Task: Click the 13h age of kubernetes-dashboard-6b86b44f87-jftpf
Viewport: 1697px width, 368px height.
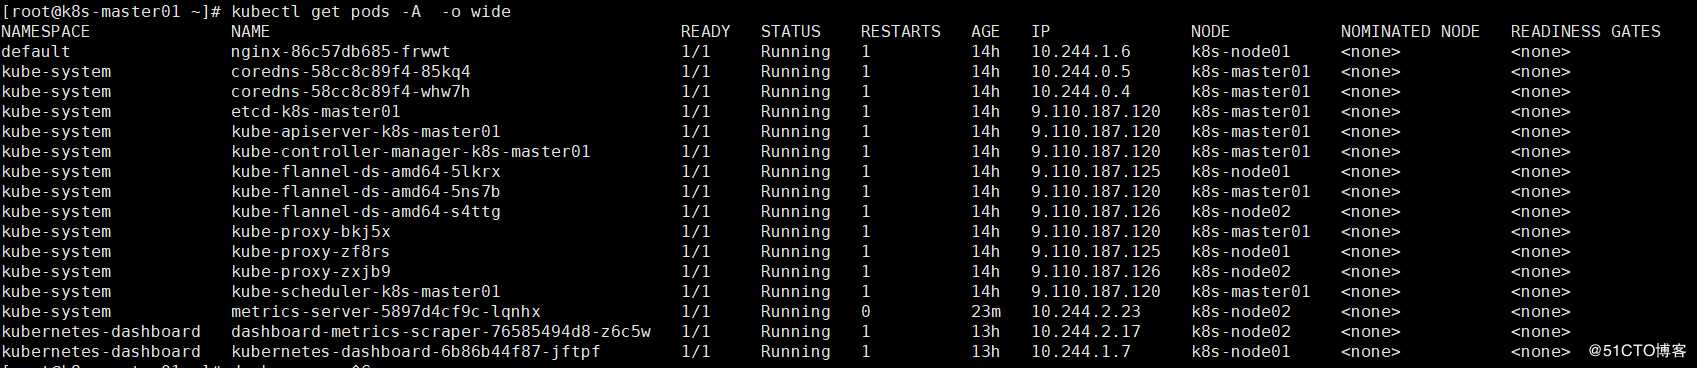Action: pyautogui.click(x=986, y=352)
